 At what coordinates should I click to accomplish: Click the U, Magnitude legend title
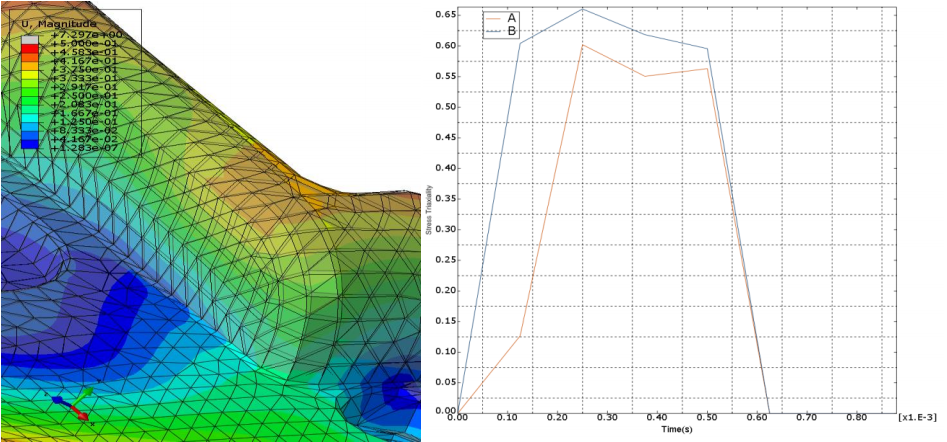click(x=59, y=24)
